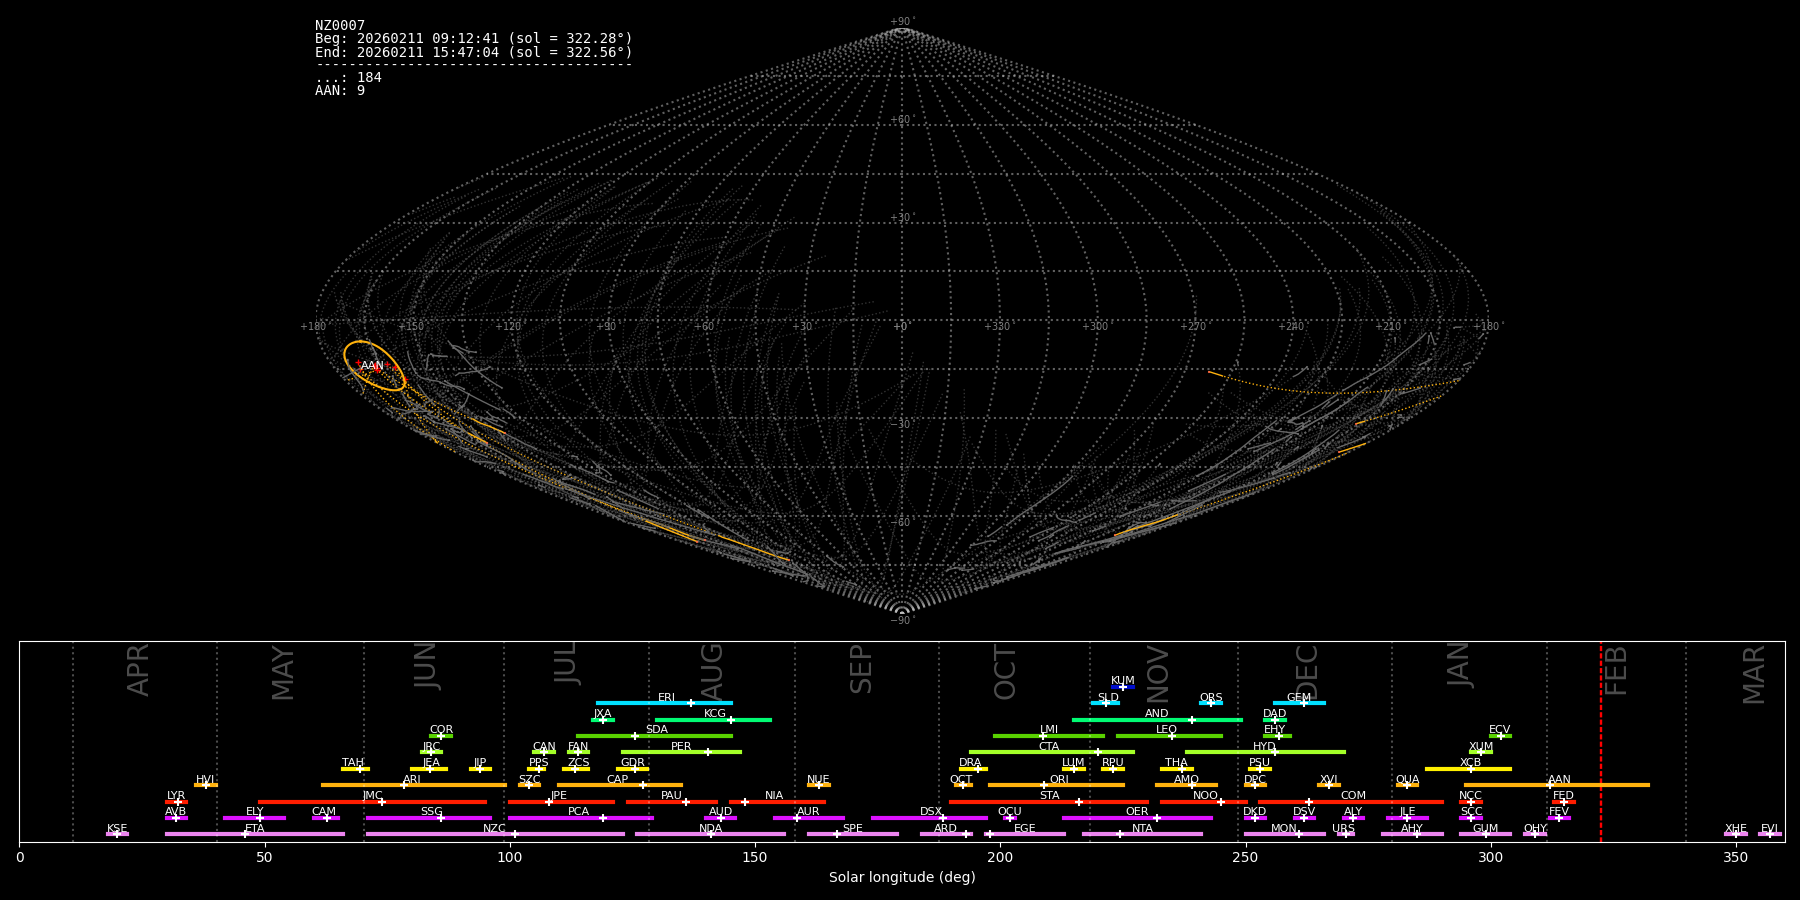Select the PER shower label

tap(681, 747)
